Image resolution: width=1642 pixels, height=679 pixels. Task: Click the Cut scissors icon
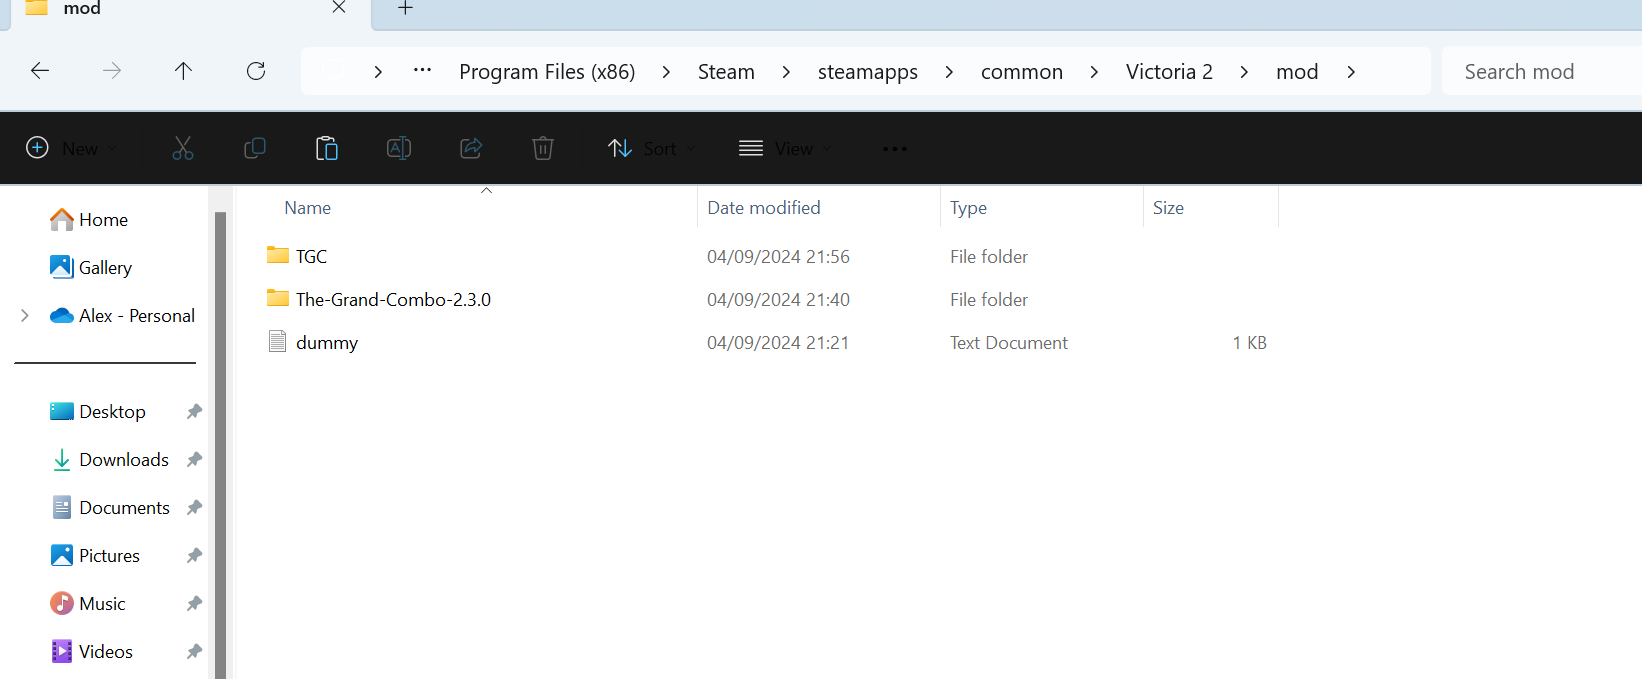[x=183, y=149]
